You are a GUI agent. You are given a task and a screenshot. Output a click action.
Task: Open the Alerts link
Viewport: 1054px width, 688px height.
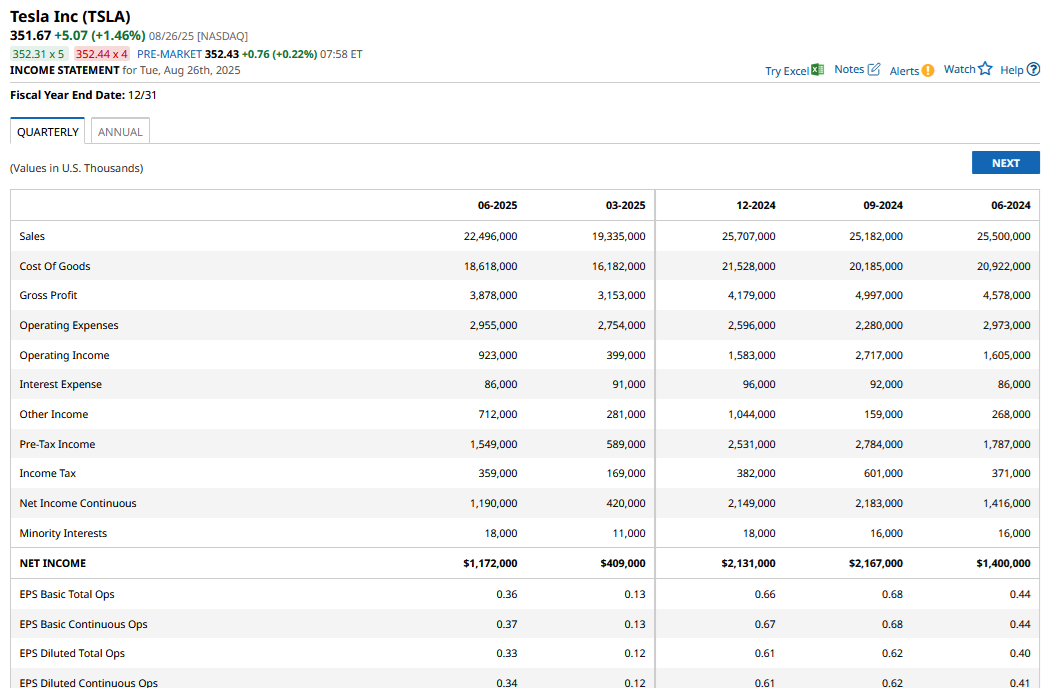point(904,71)
